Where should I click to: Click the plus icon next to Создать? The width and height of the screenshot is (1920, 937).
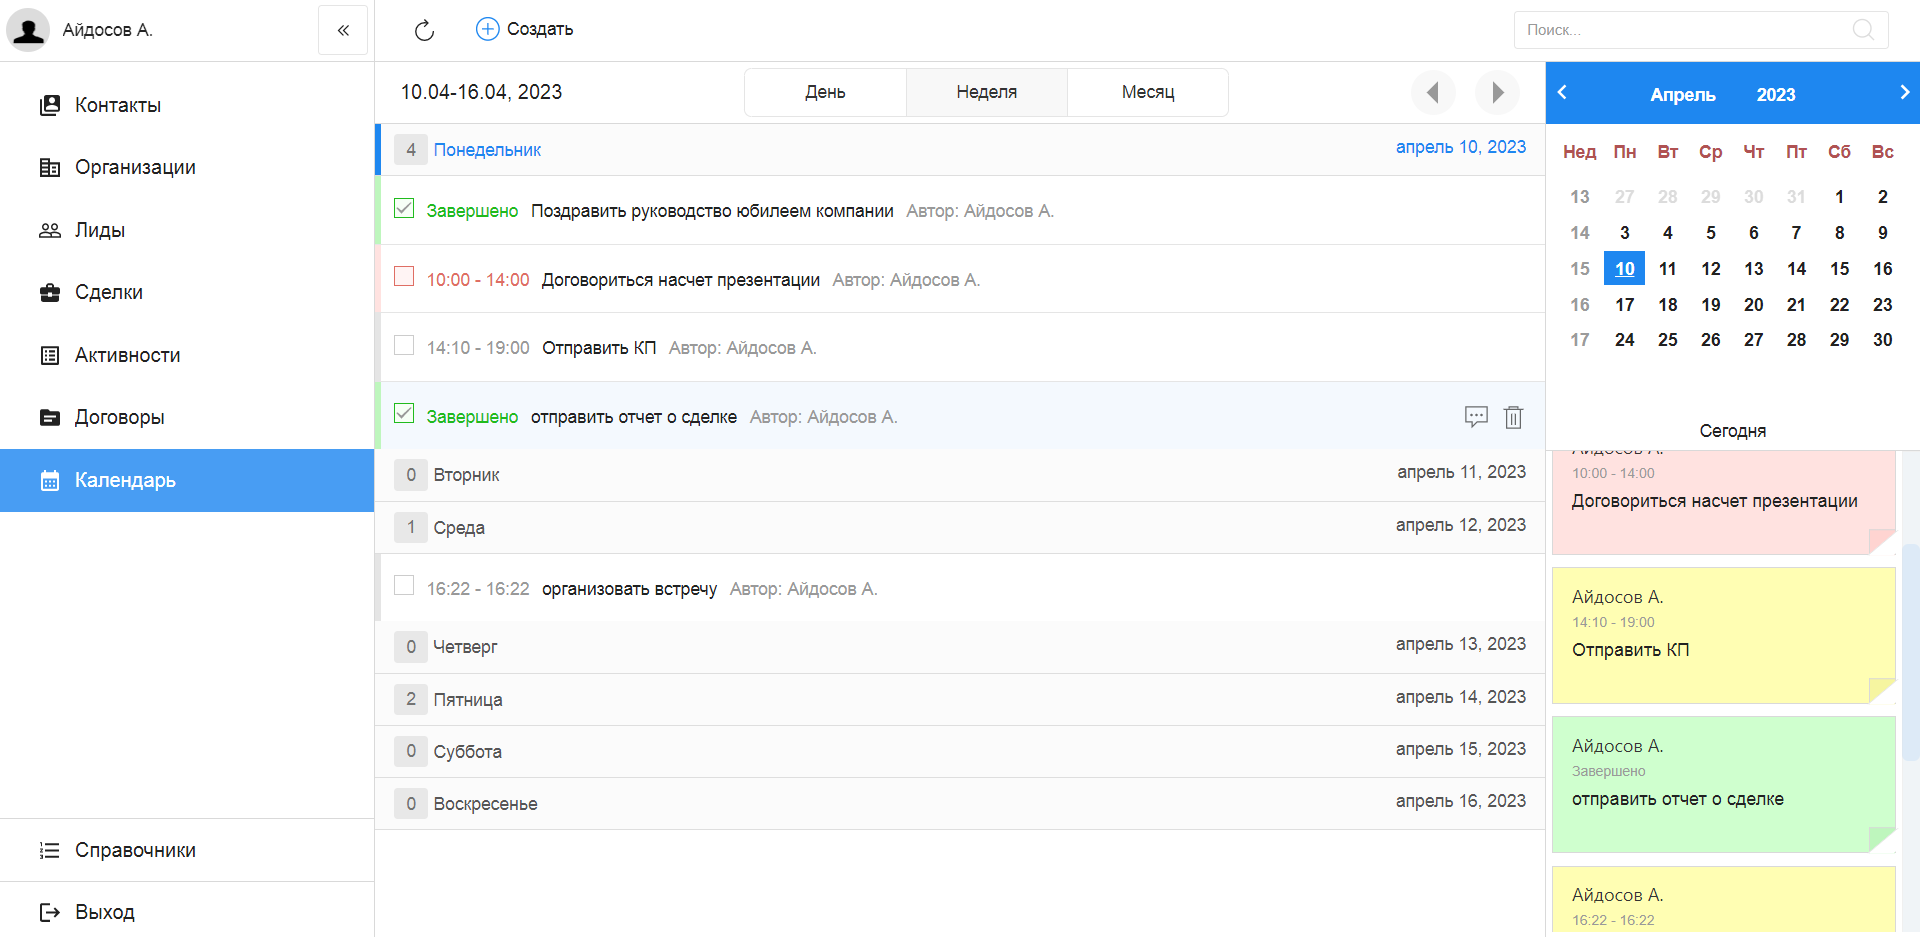click(x=487, y=29)
